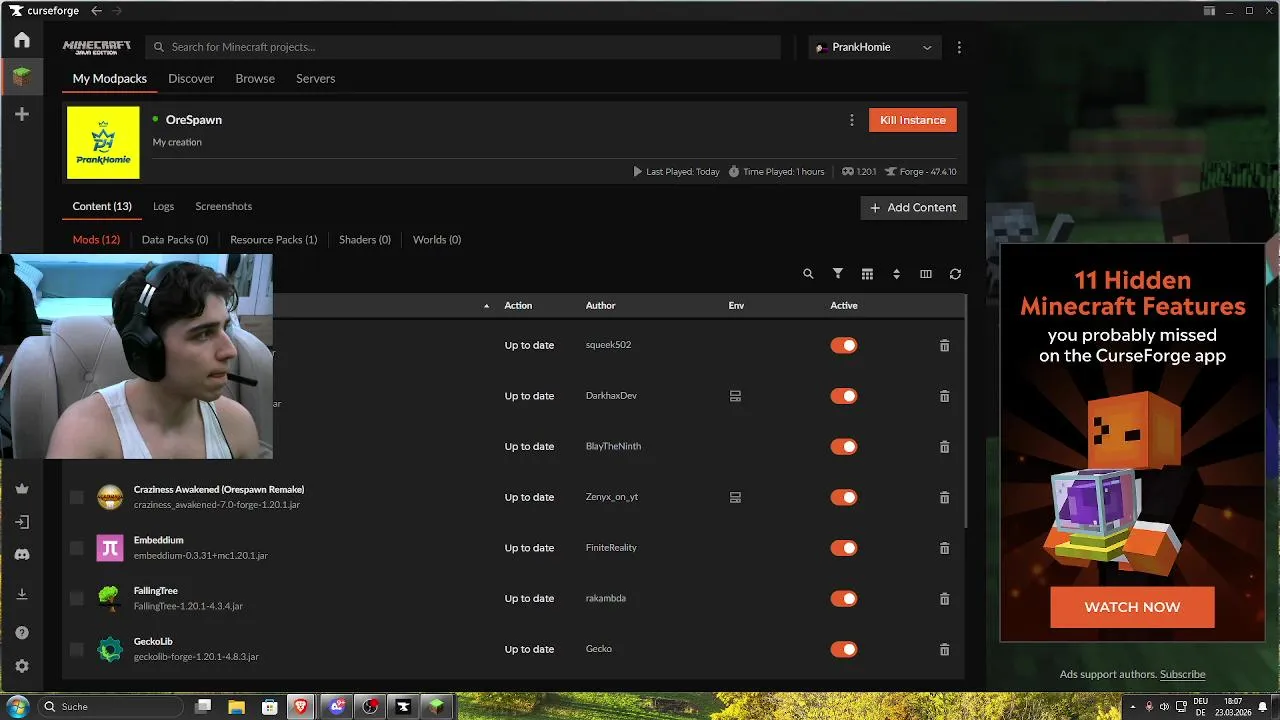Open the help question mark icon
The height and width of the screenshot is (720, 1280).
coord(22,633)
